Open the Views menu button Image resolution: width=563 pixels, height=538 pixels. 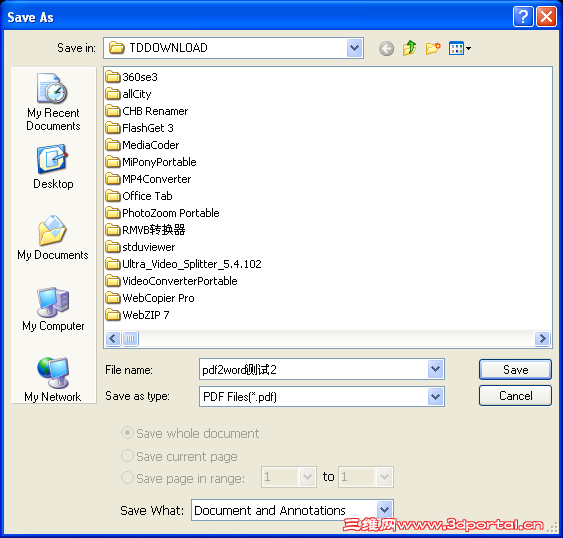coord(460,48)
